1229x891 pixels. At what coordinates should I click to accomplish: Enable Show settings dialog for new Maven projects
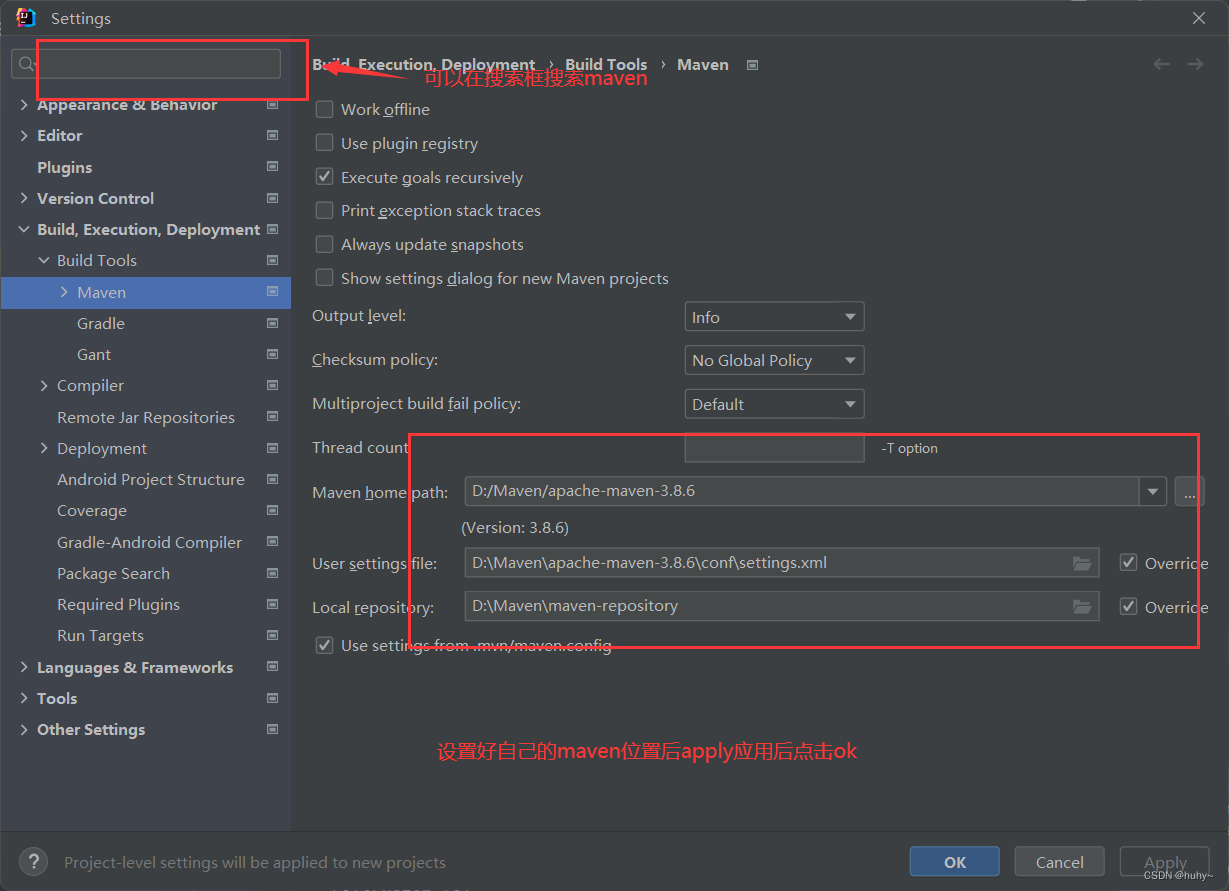click(x=324, y=278)
